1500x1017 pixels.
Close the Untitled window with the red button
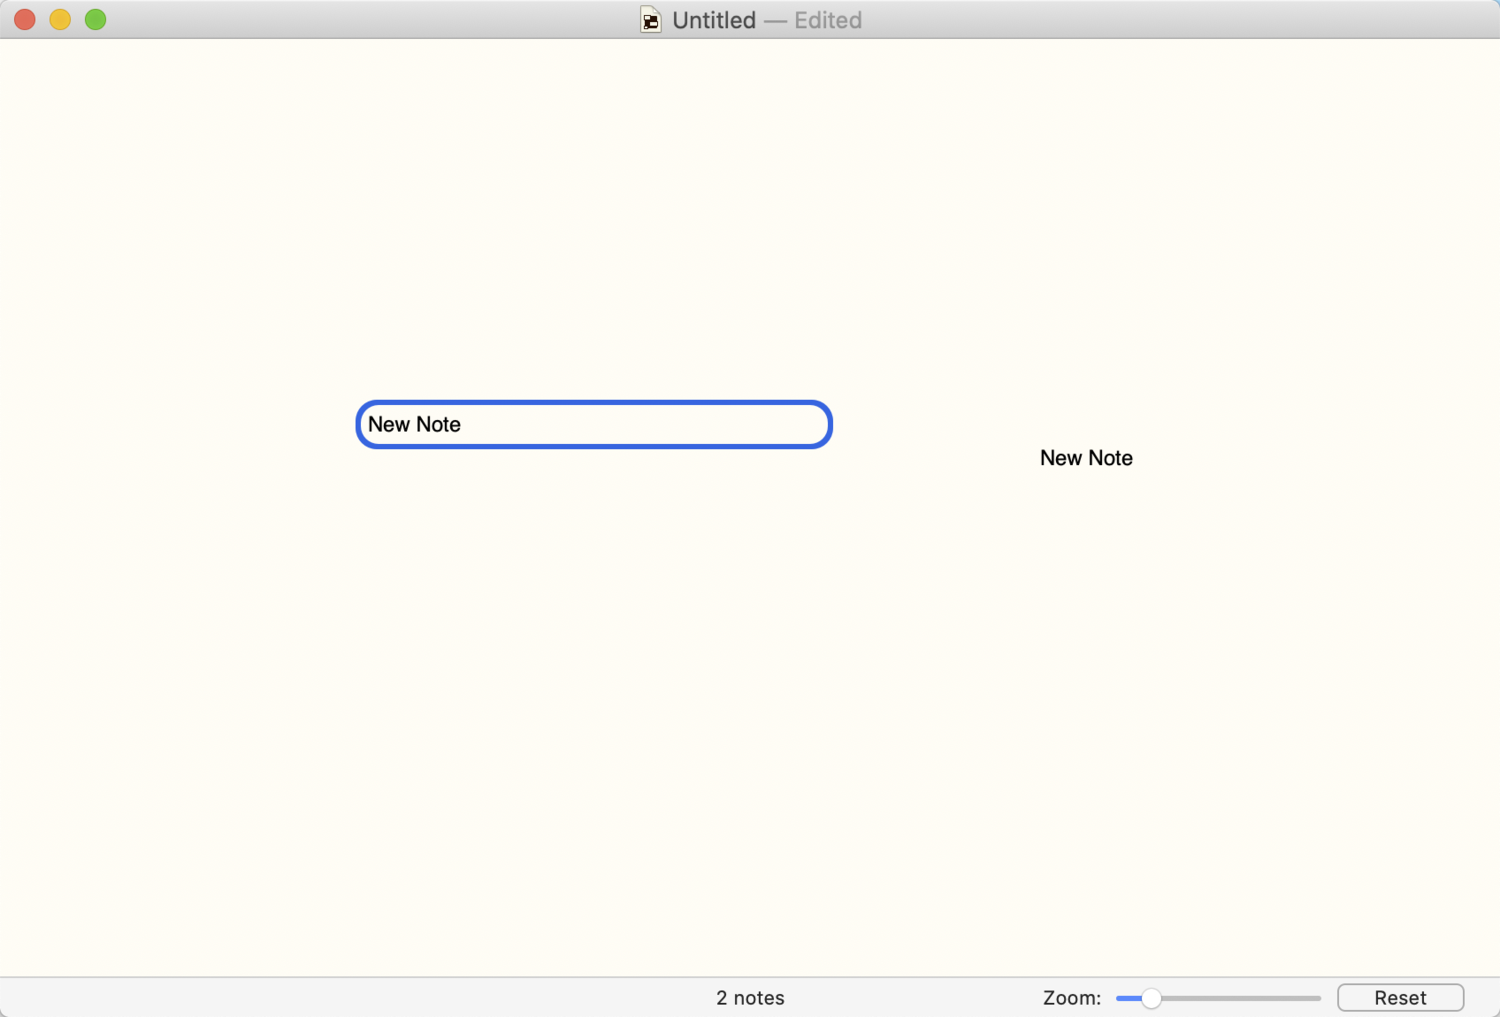[25, 20]
